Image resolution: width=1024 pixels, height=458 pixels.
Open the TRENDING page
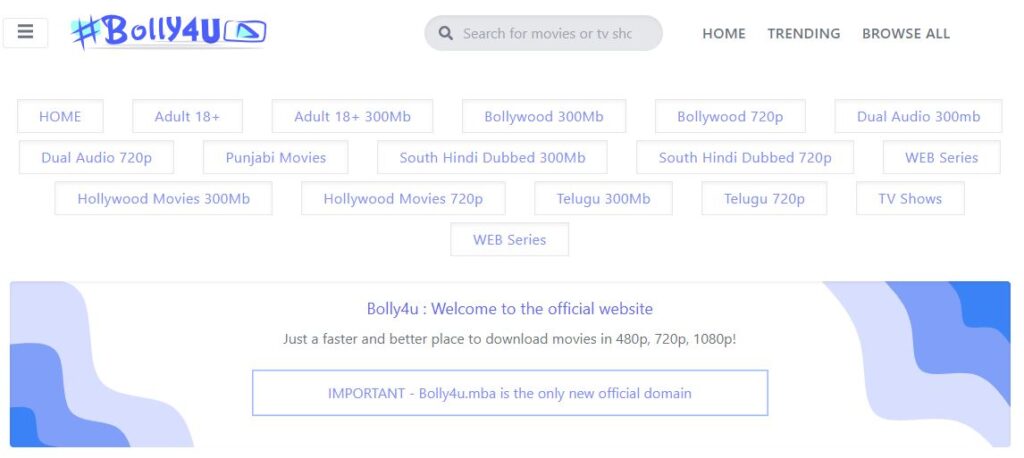click(x=803, y=33)
